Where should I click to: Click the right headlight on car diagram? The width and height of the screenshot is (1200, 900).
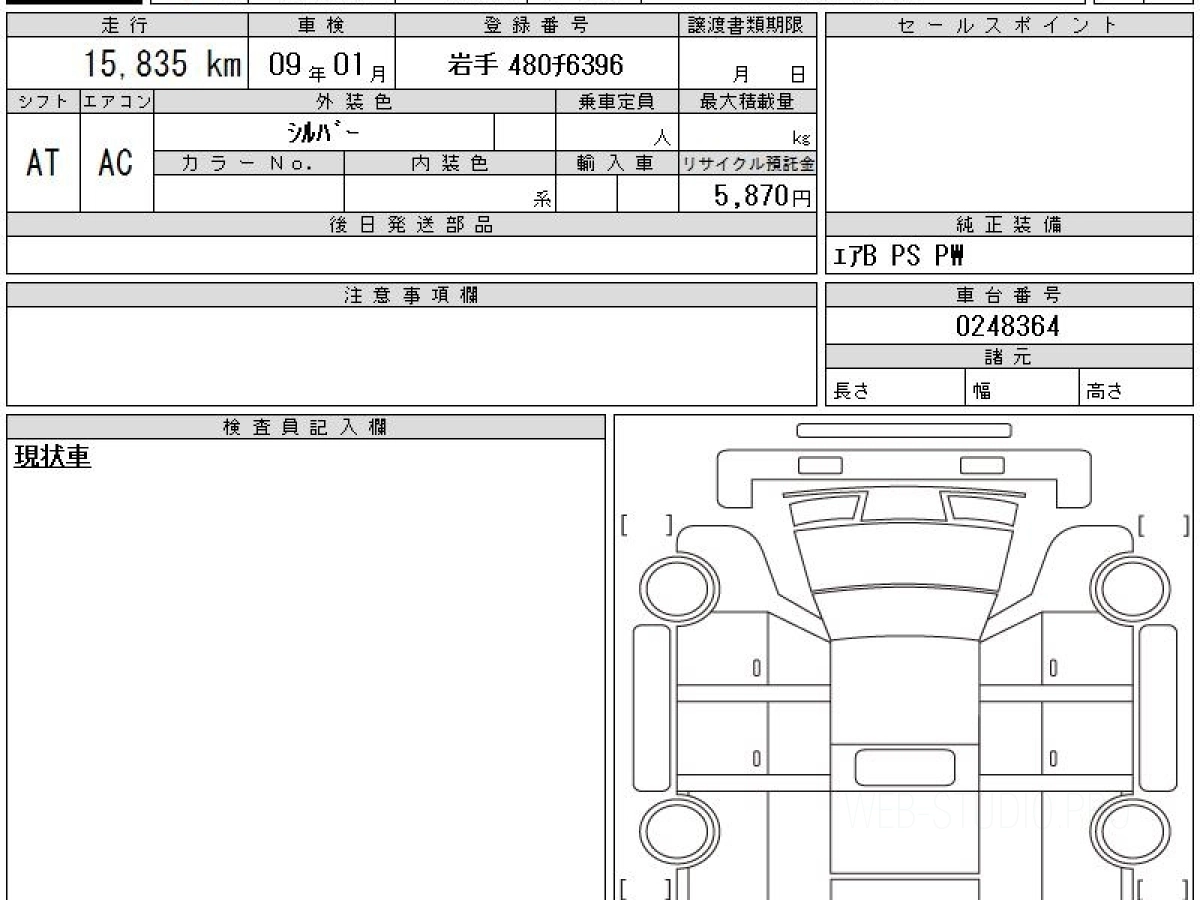point(982,465)
